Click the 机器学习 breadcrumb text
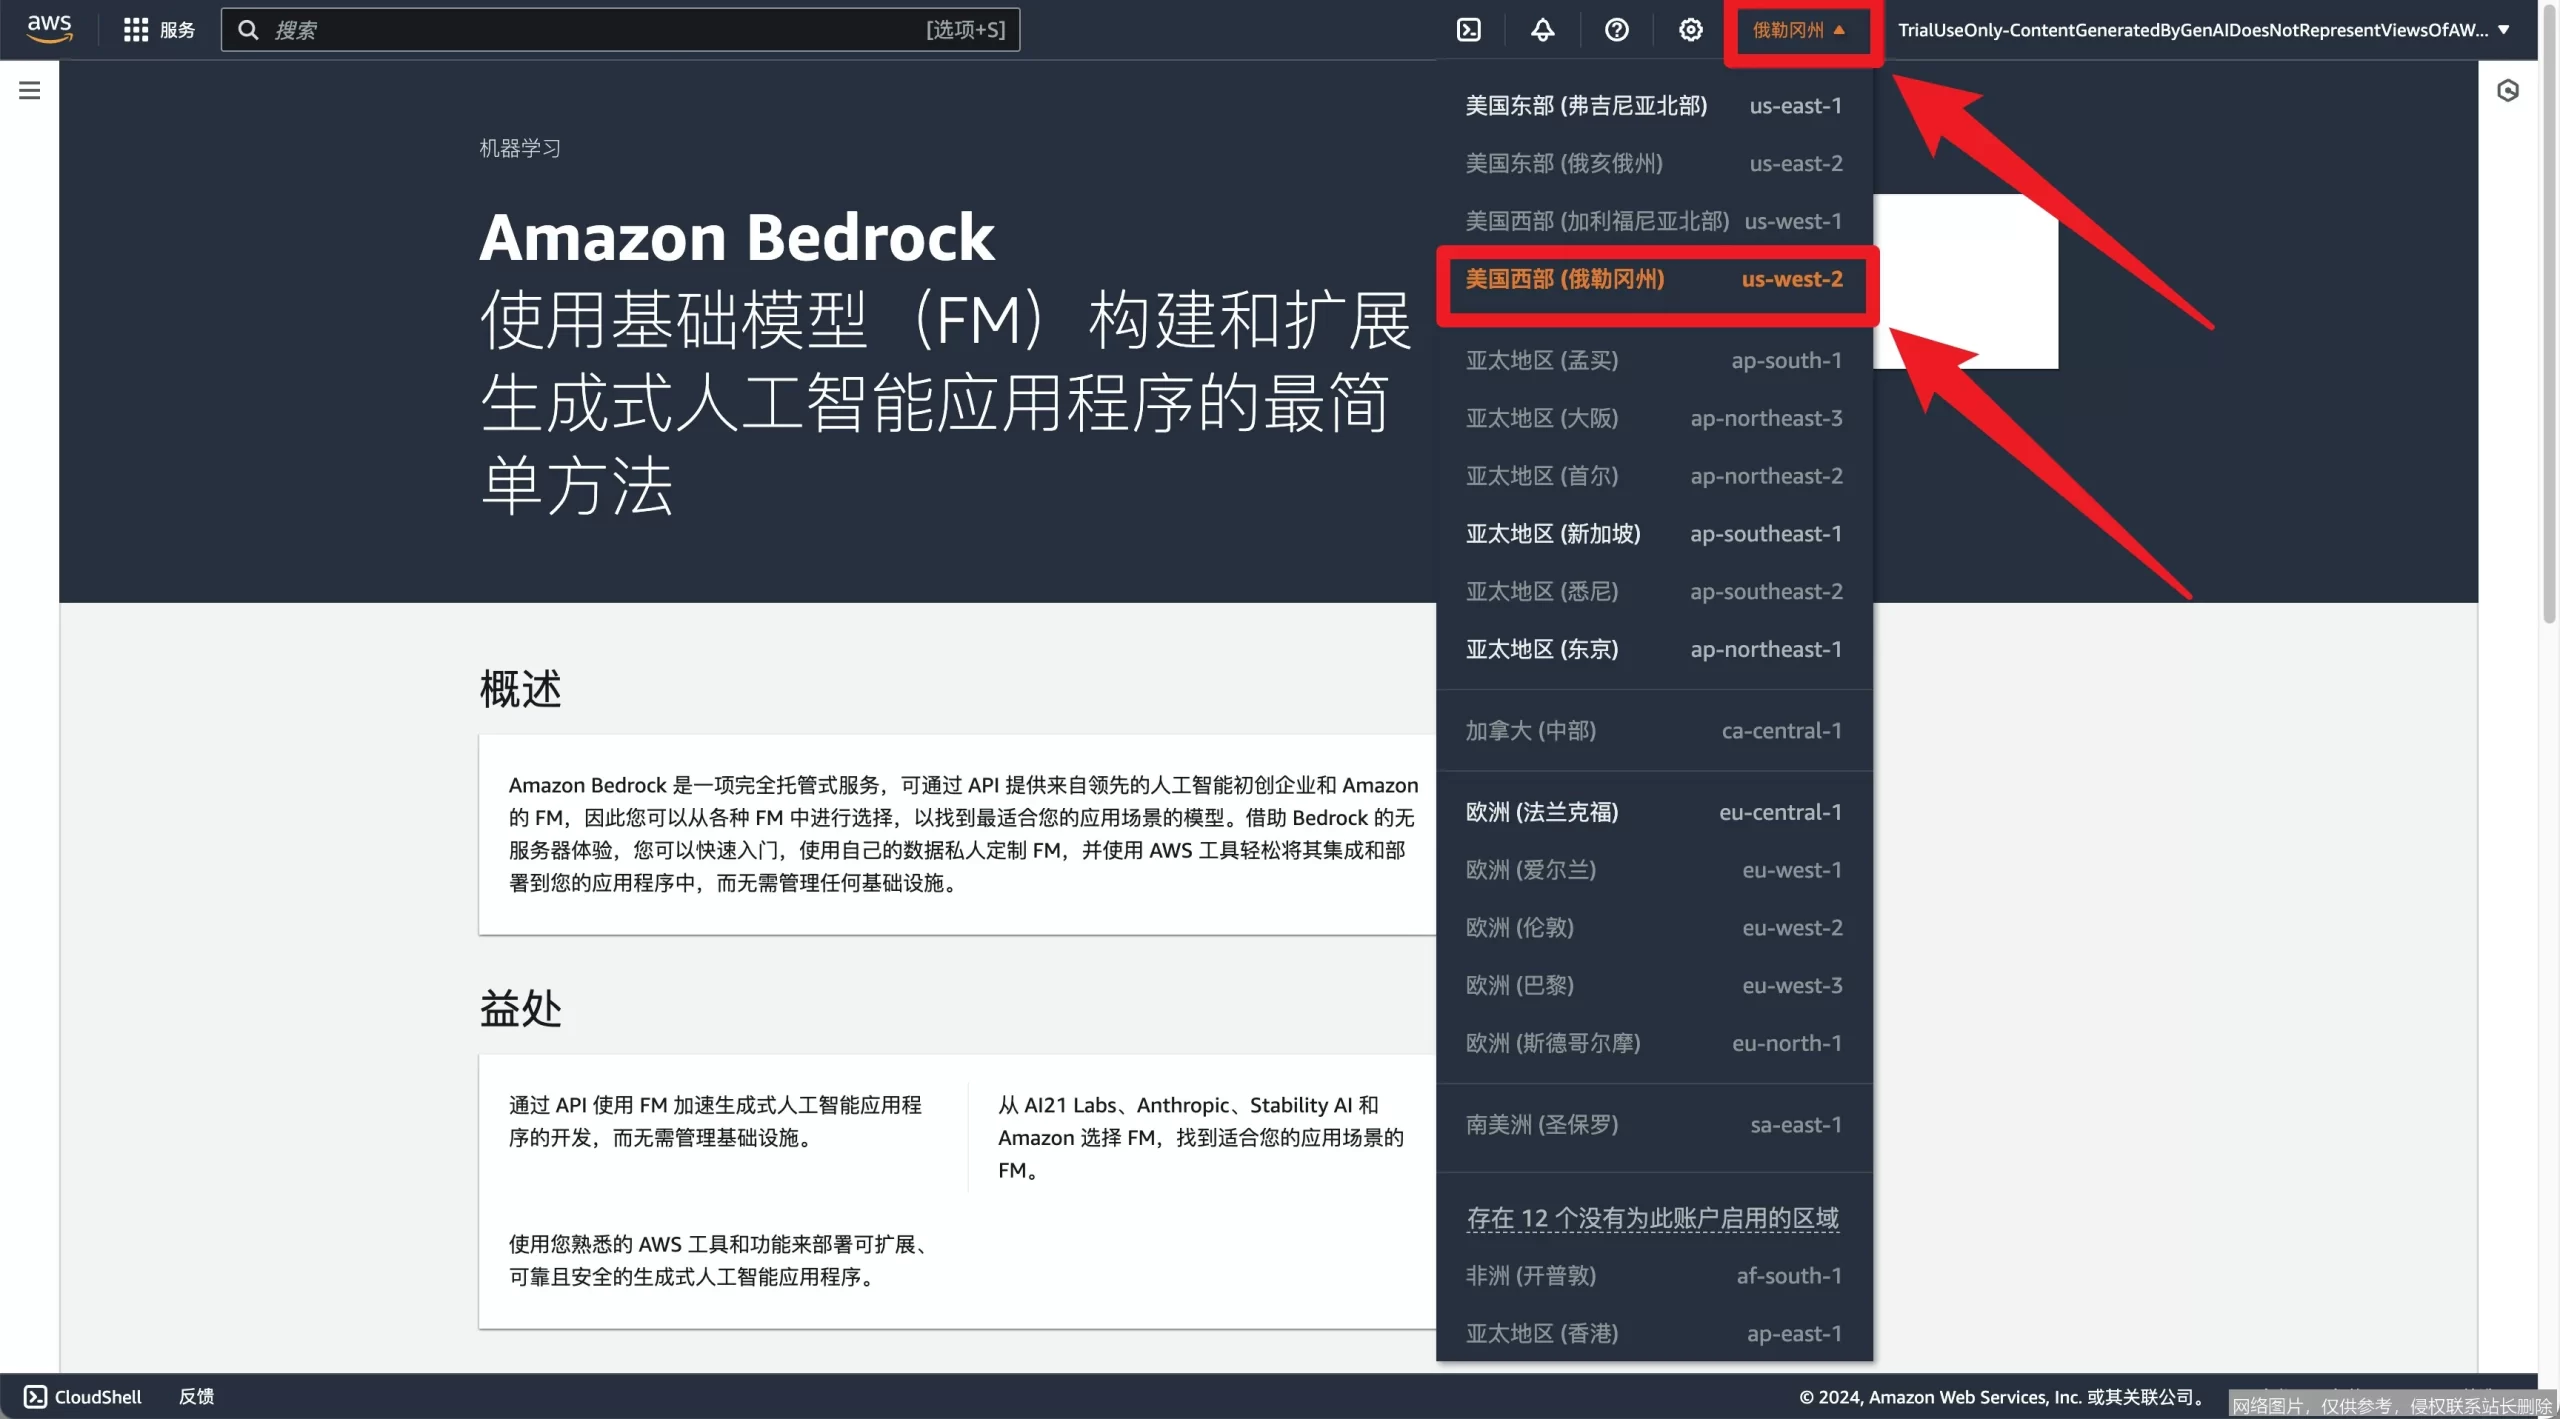The height and width of the screenshot is (1419, 2560). coord(520,148)
